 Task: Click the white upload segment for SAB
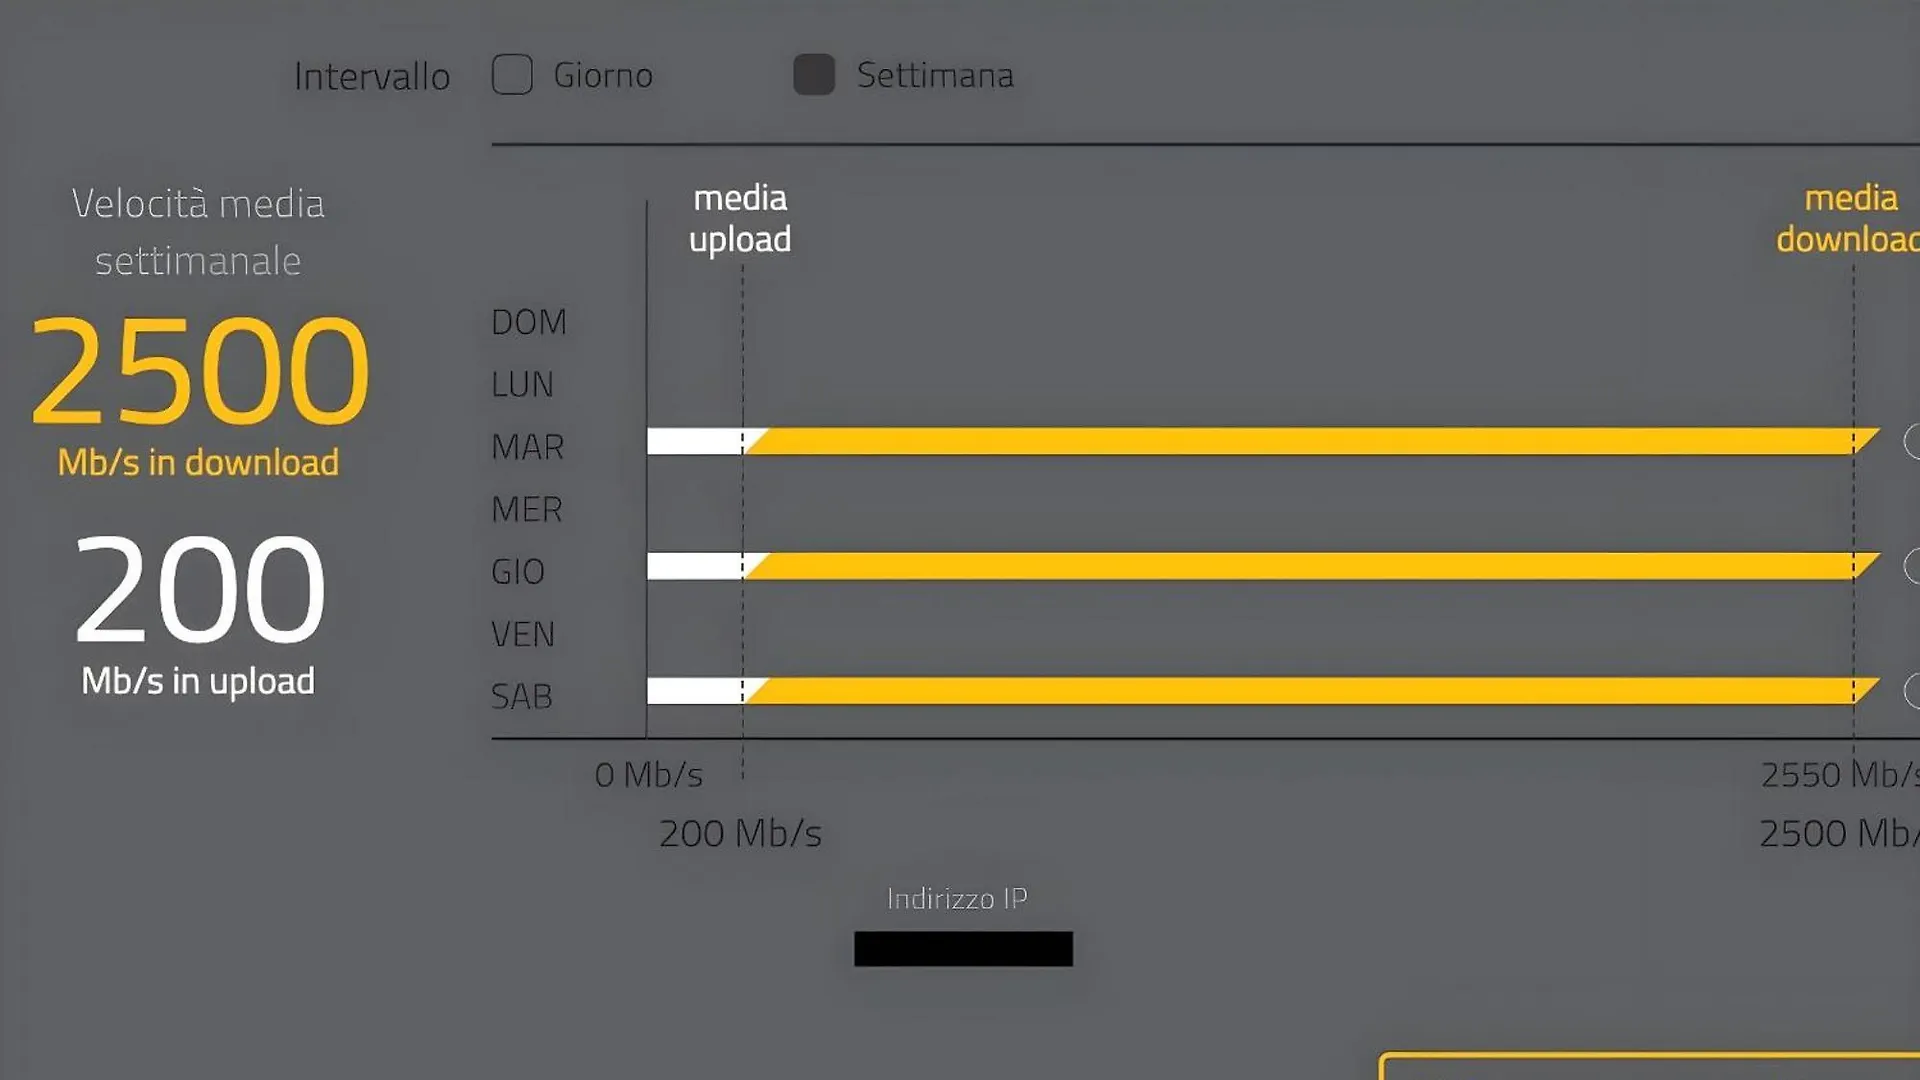pos(696,691)
